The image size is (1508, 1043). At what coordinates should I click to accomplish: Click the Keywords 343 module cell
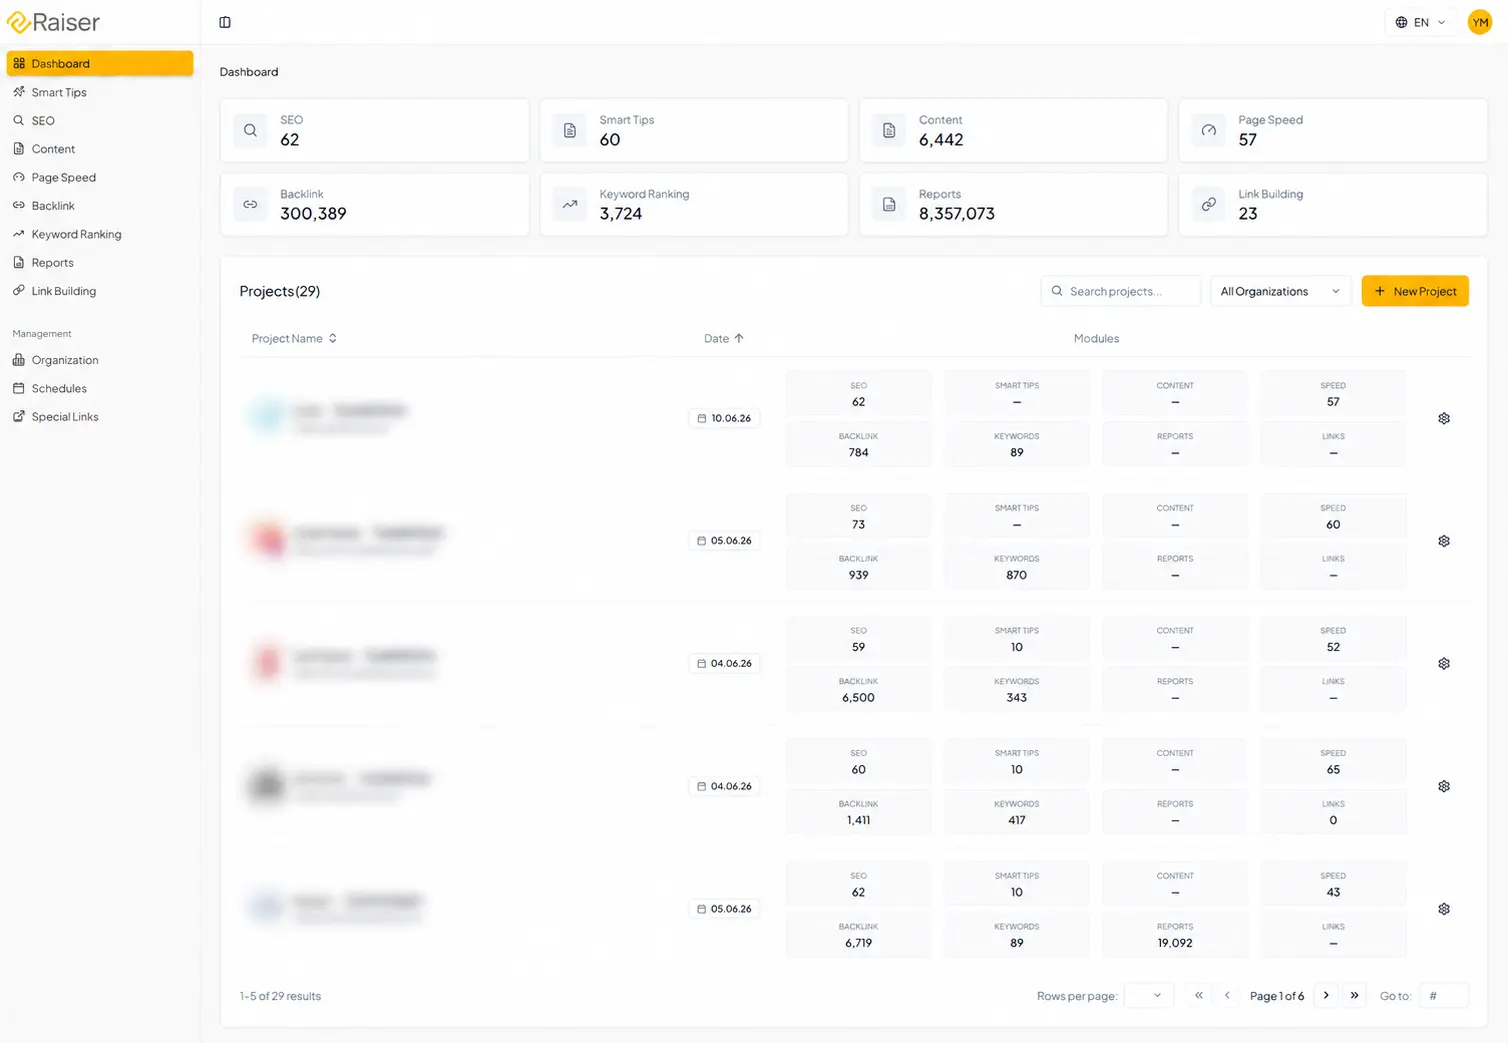[1017, 690]
